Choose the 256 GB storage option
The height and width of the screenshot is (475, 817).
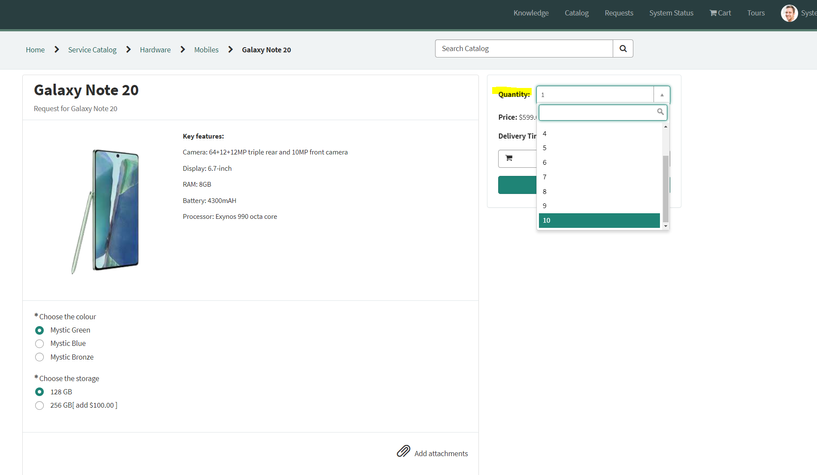39,405
